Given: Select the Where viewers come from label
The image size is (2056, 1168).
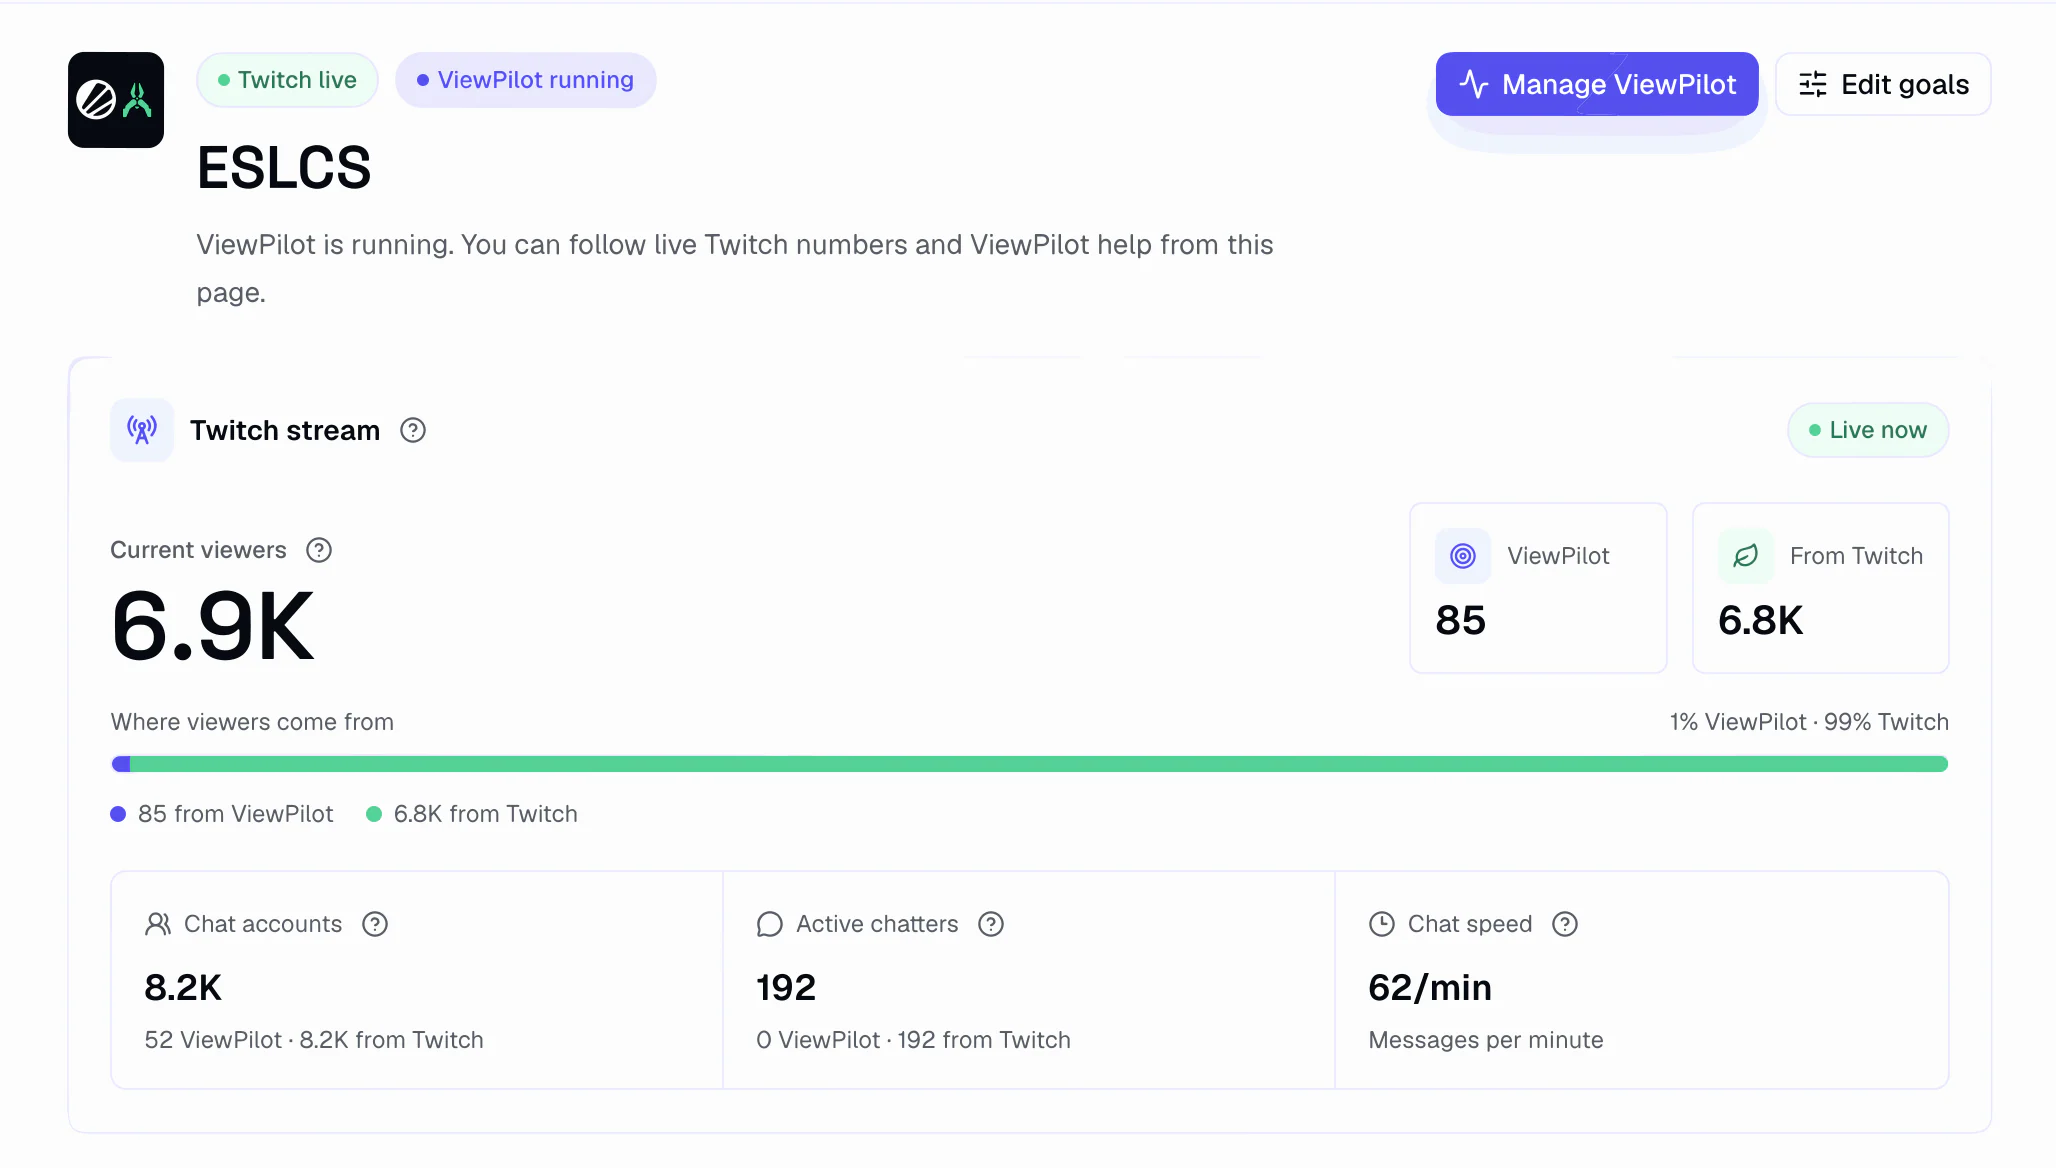Looking at the screenshot, I should click(252, 722).
